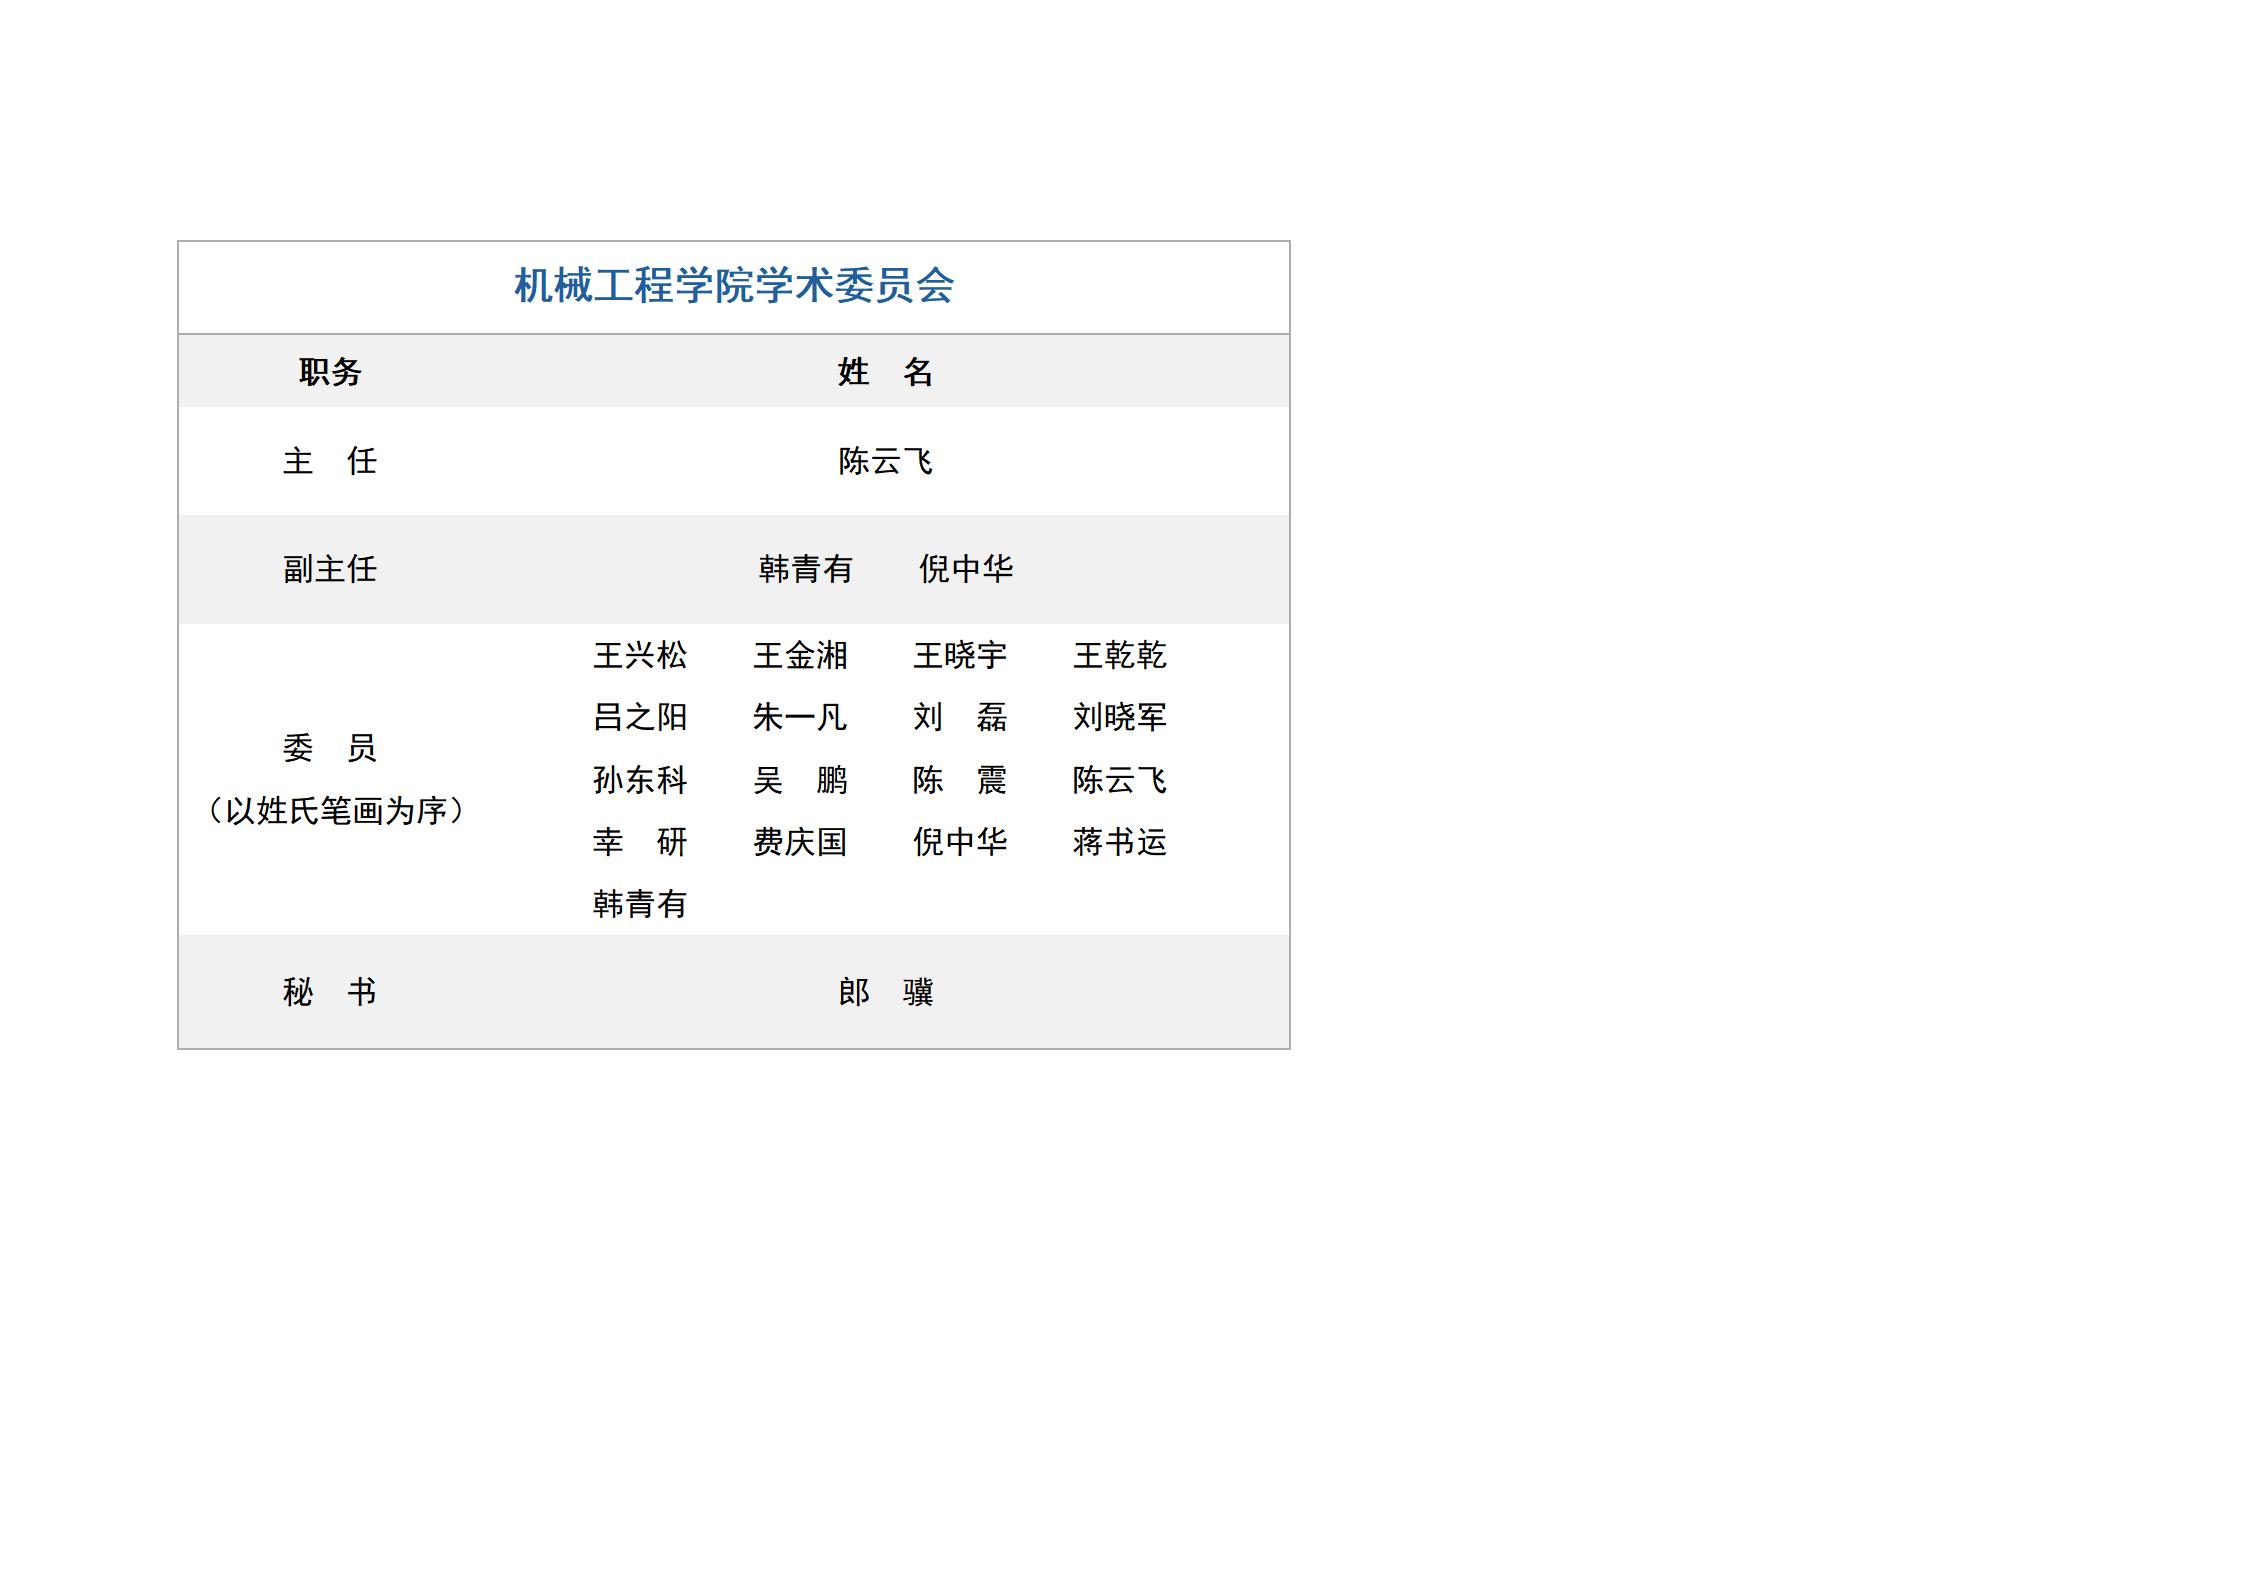Screen dimensions: 2245x1587
Task: Select the member name 王晓宇
Action: 960,656
